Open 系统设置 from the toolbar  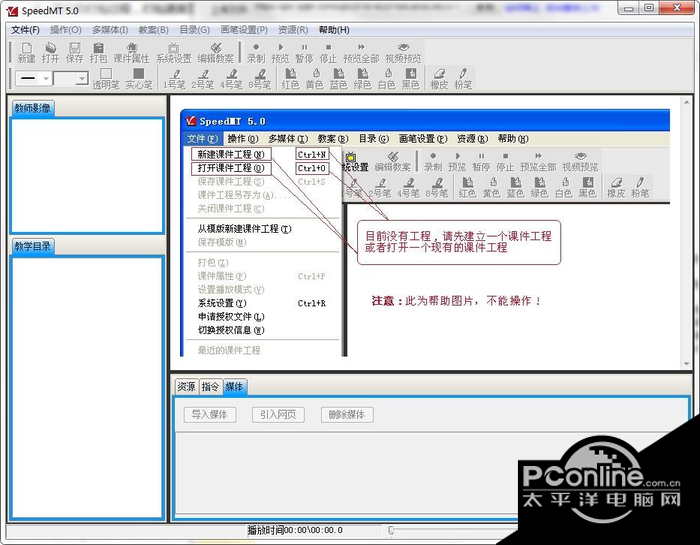click(173, 53)
